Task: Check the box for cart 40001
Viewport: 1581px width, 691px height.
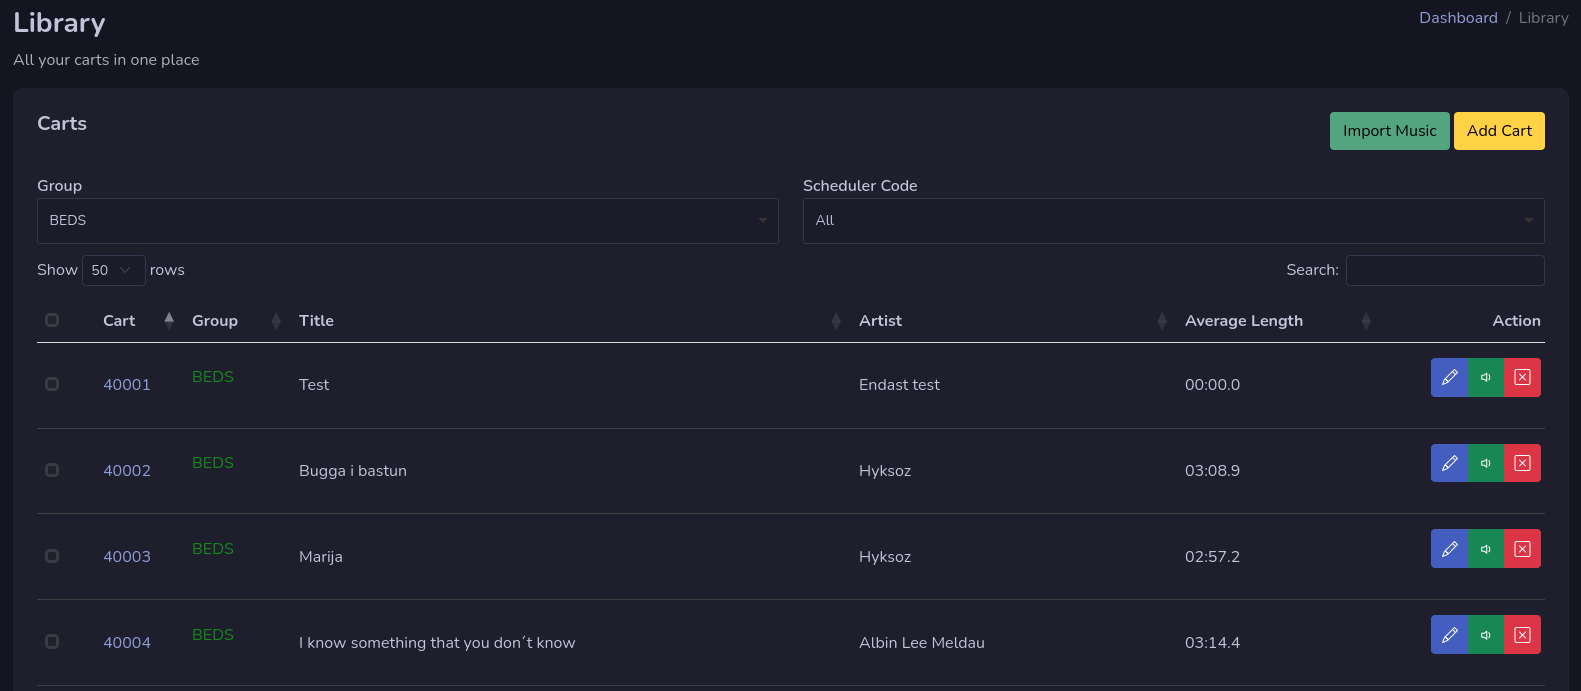Action: coord(52,384)
